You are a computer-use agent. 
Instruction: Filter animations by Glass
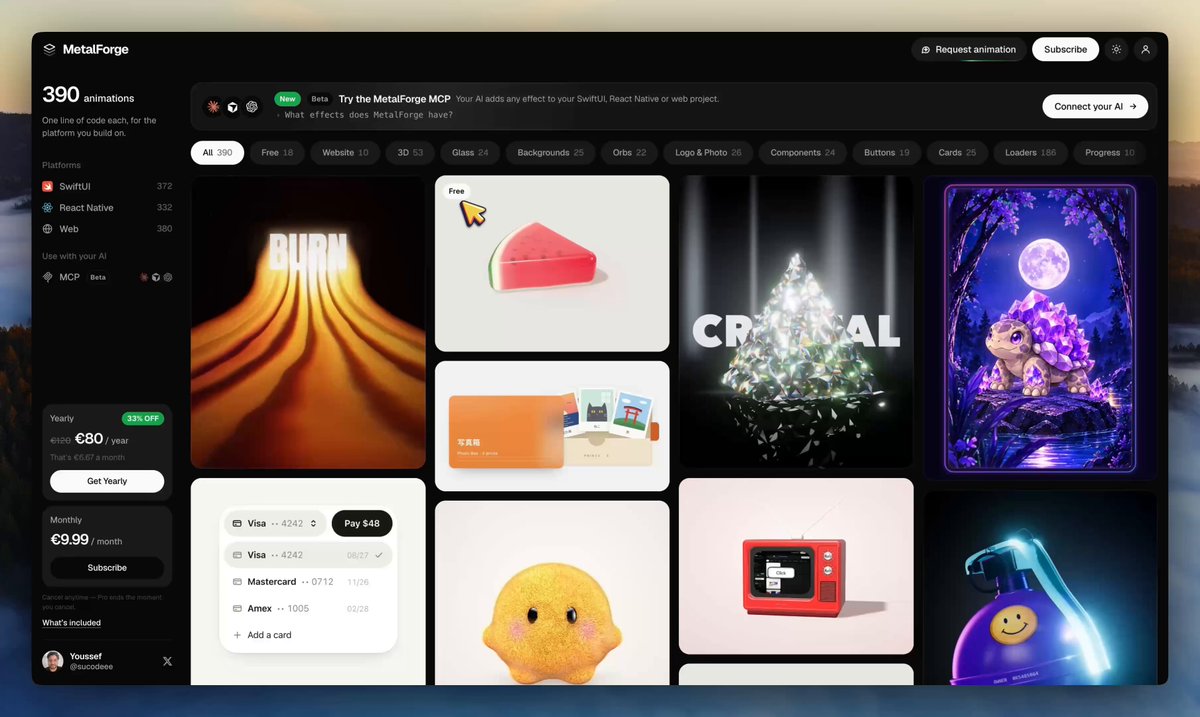[470, 153]
